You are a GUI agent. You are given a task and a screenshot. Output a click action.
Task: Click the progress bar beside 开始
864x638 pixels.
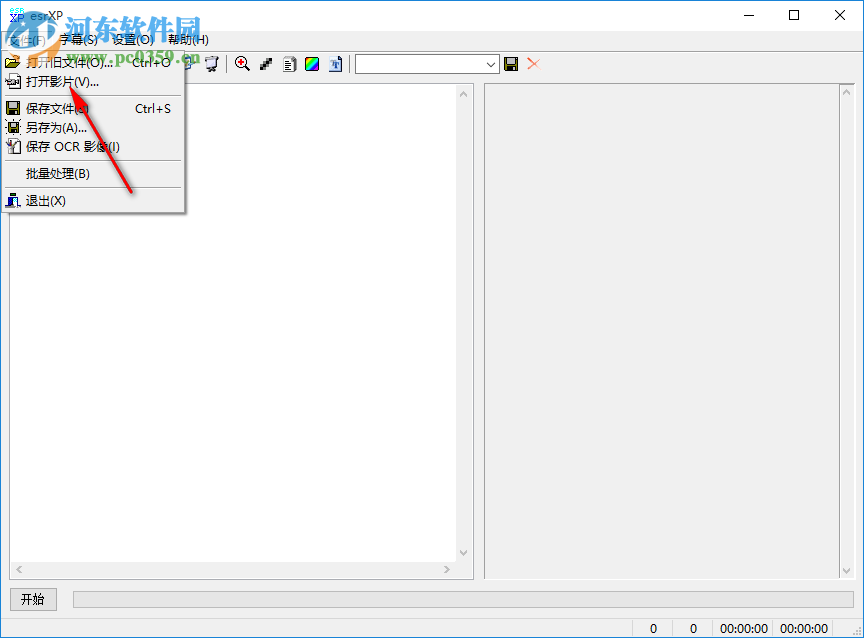coord(463,599)
